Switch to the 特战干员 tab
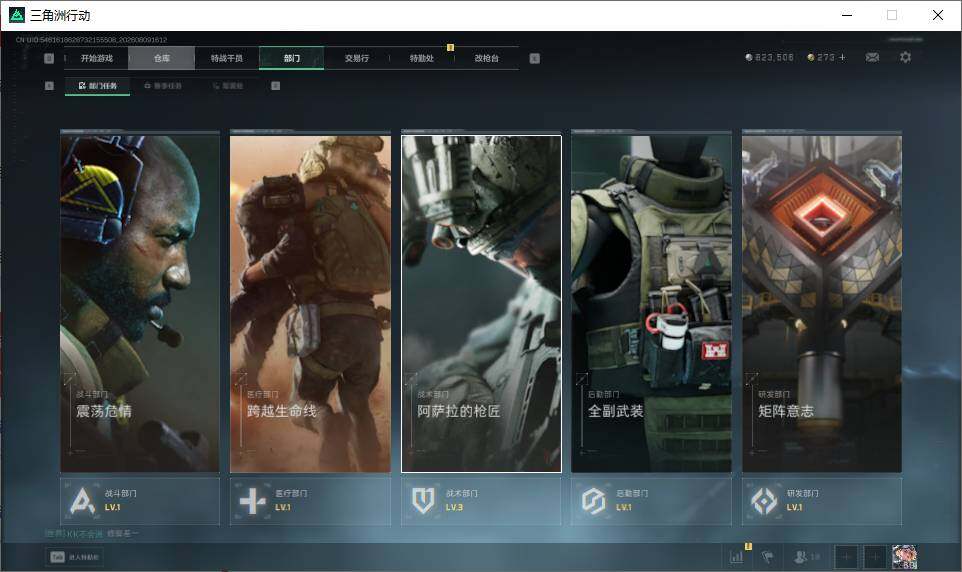962x572 pixels. click(227, 58)
